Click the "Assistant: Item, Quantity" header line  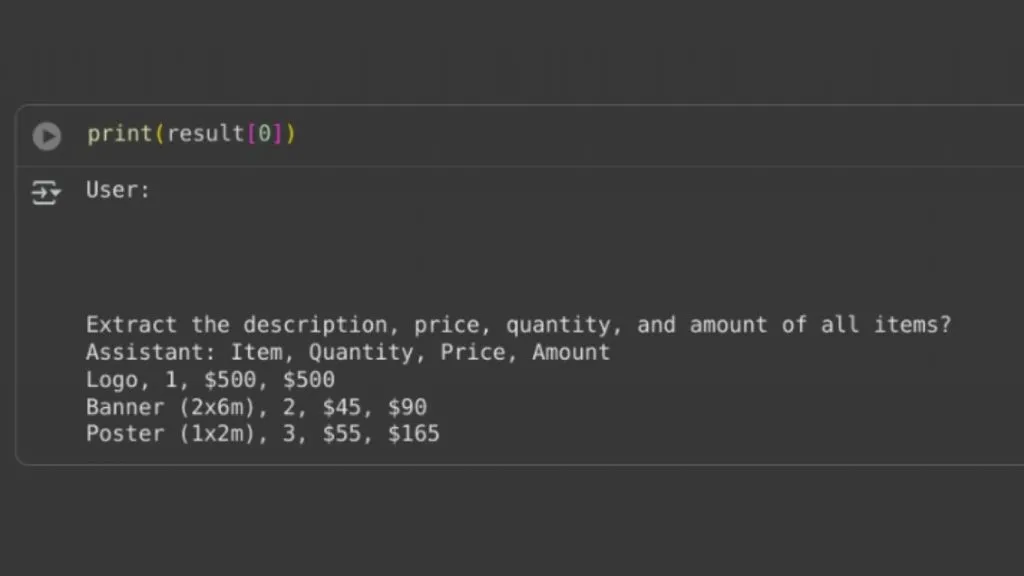click(348, 352)
